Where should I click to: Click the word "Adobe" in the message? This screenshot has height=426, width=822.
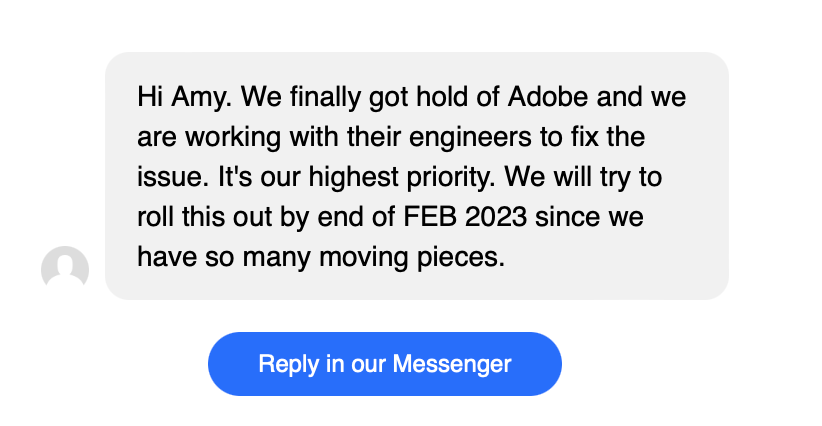[x=548, y=97]
